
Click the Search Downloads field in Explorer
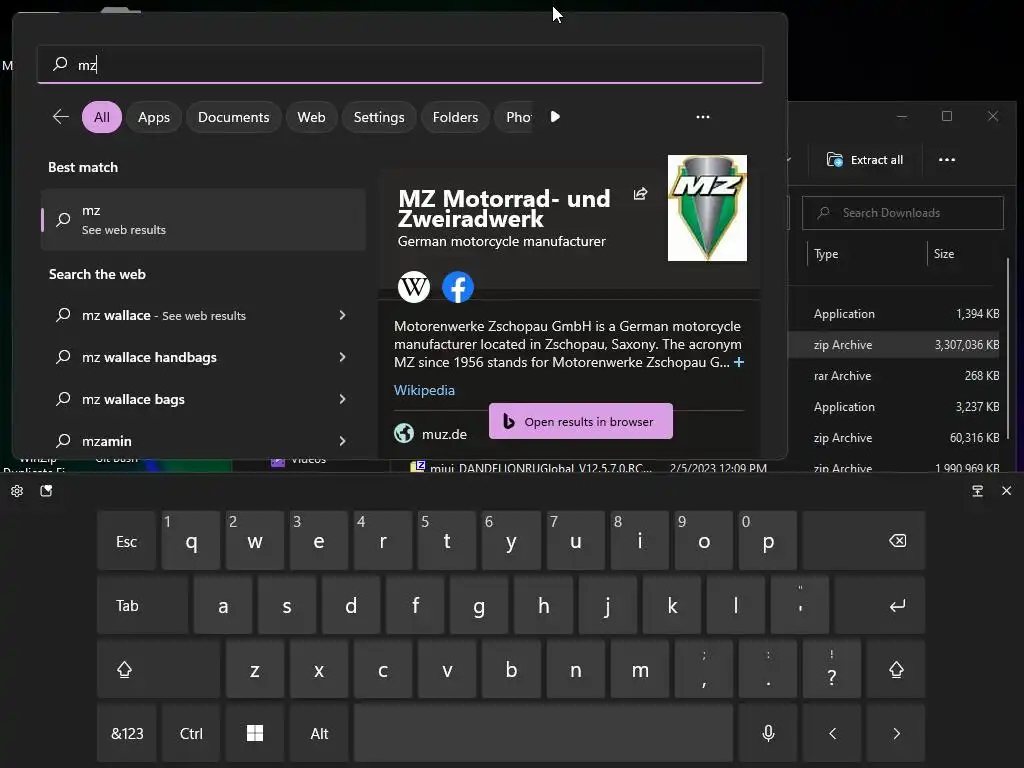903,213
